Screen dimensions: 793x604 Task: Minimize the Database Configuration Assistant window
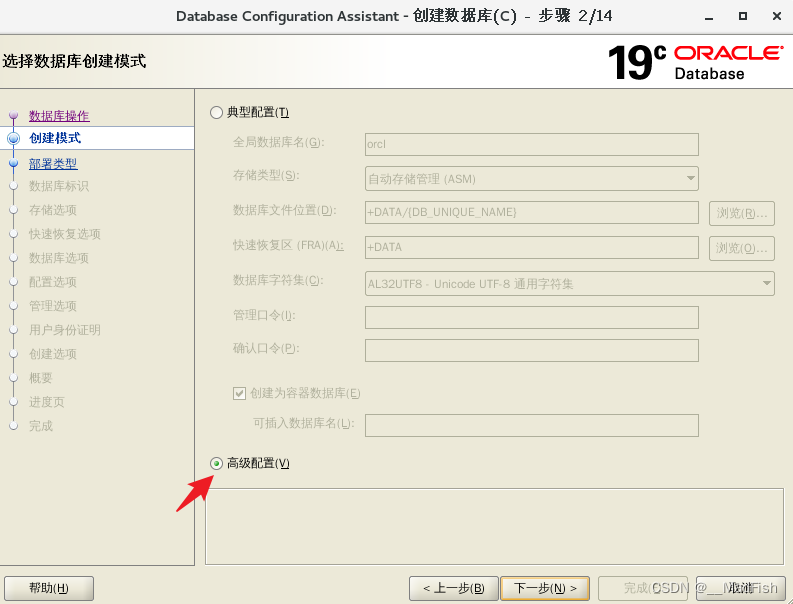[x=709, y=17]
